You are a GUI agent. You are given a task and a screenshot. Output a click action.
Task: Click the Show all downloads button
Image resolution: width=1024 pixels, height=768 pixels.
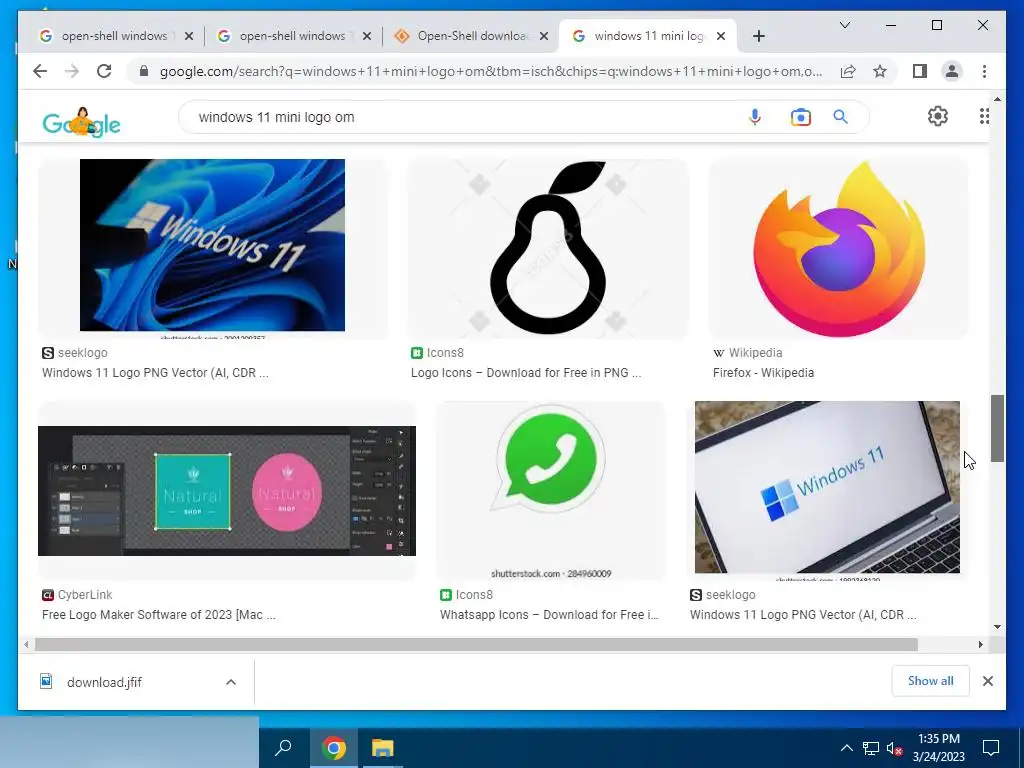[930, 680]
